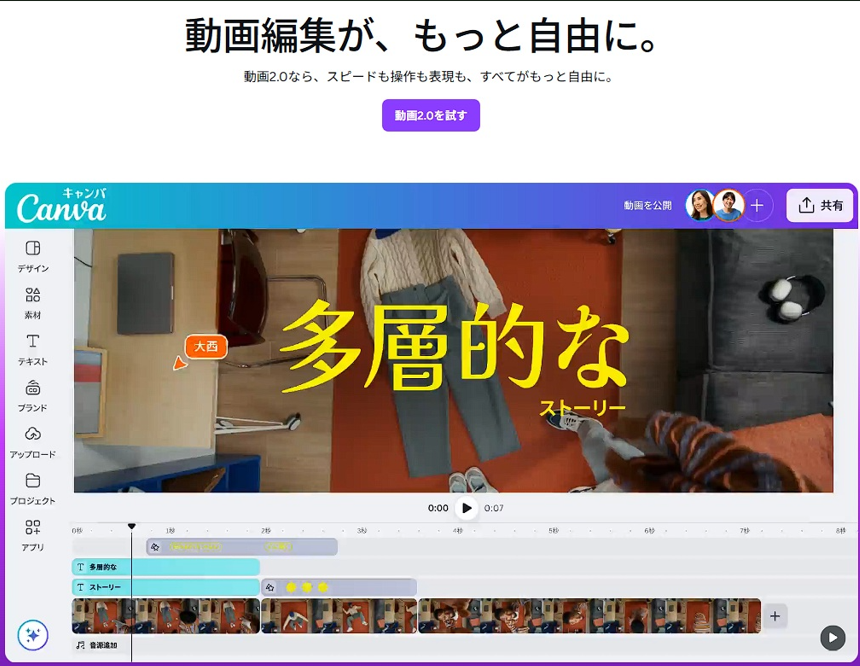Screen dimensions: 860x666
Task: Open the アプリ (Apps) panel
Action: point(33,534)
